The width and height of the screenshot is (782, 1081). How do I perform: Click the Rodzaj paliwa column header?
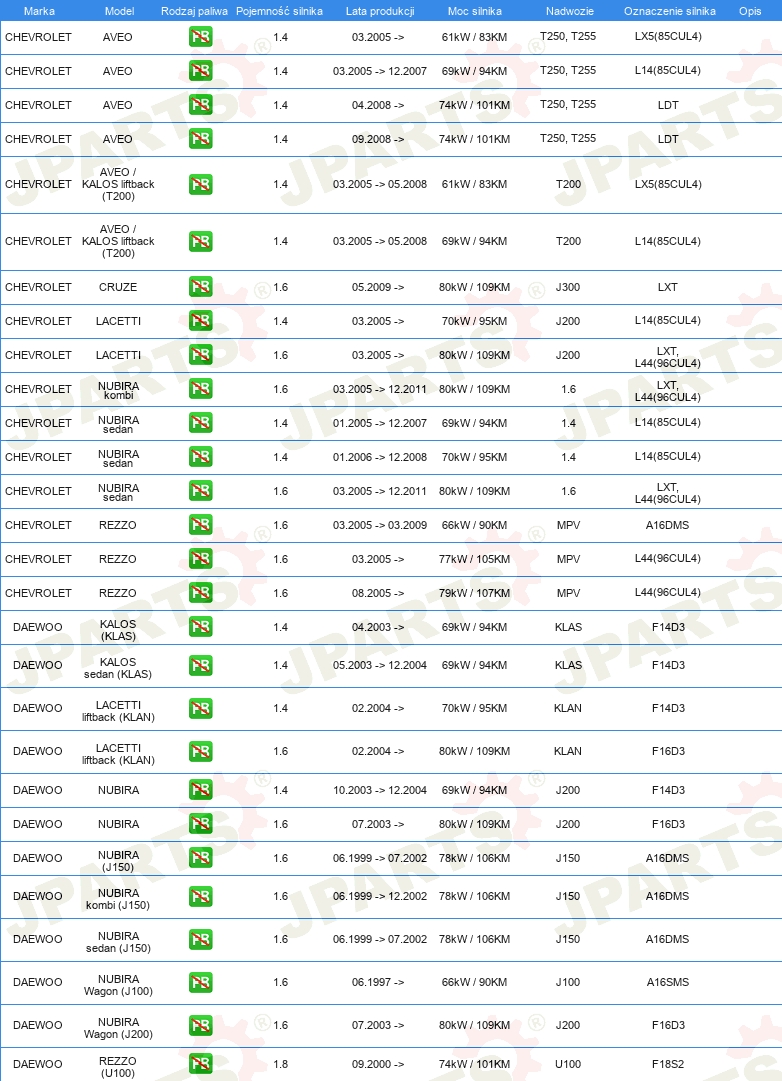[194, 11]
